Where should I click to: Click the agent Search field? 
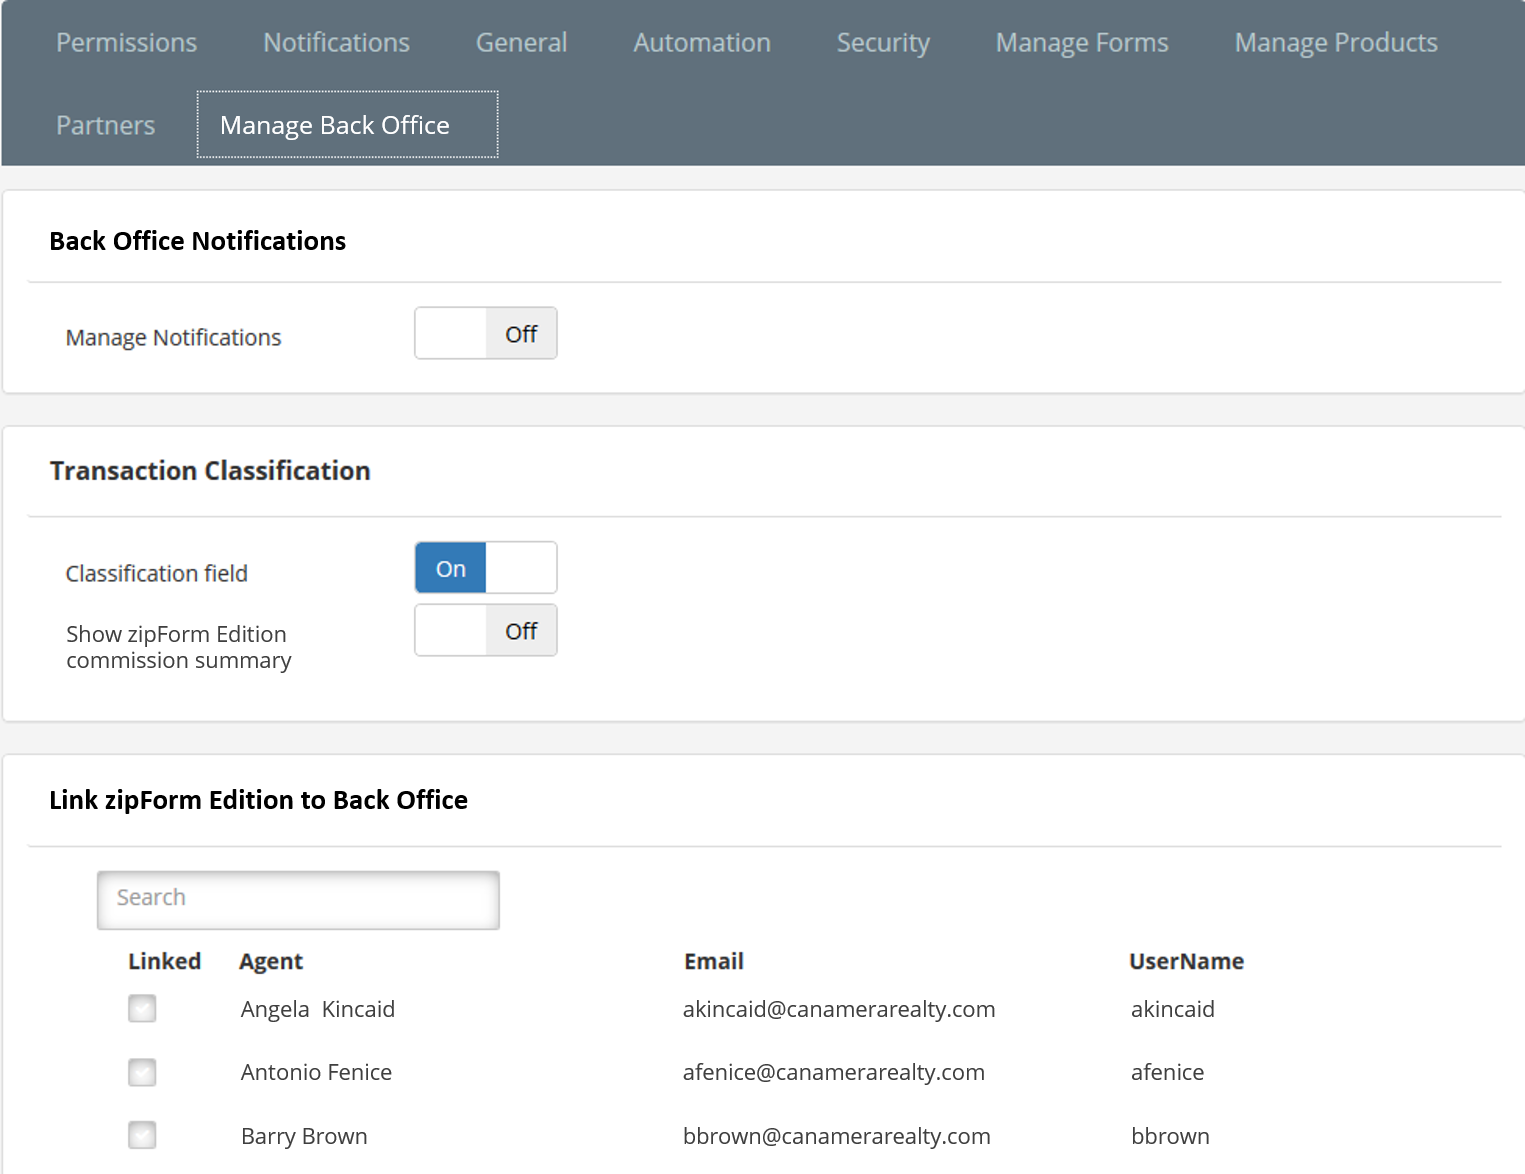click(x=297, y=899)
